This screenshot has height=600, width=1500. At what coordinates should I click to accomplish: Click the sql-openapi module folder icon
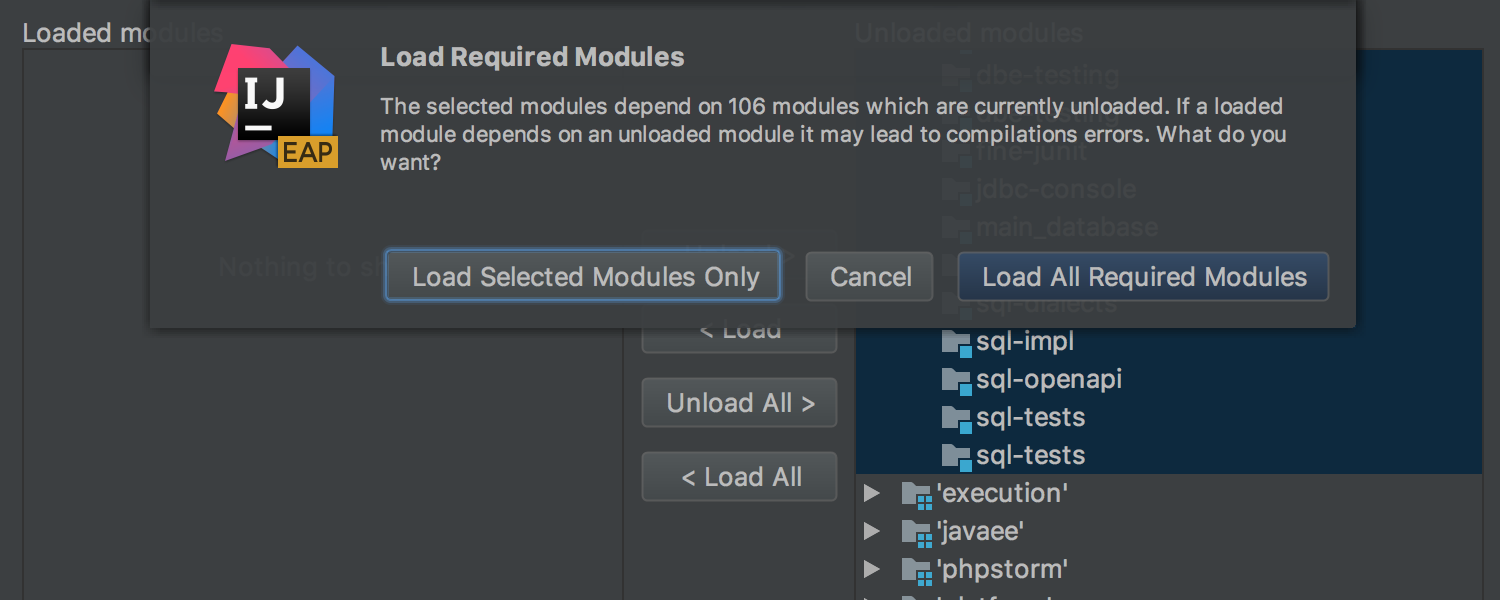pyautogui.click(x=957, y=380)
